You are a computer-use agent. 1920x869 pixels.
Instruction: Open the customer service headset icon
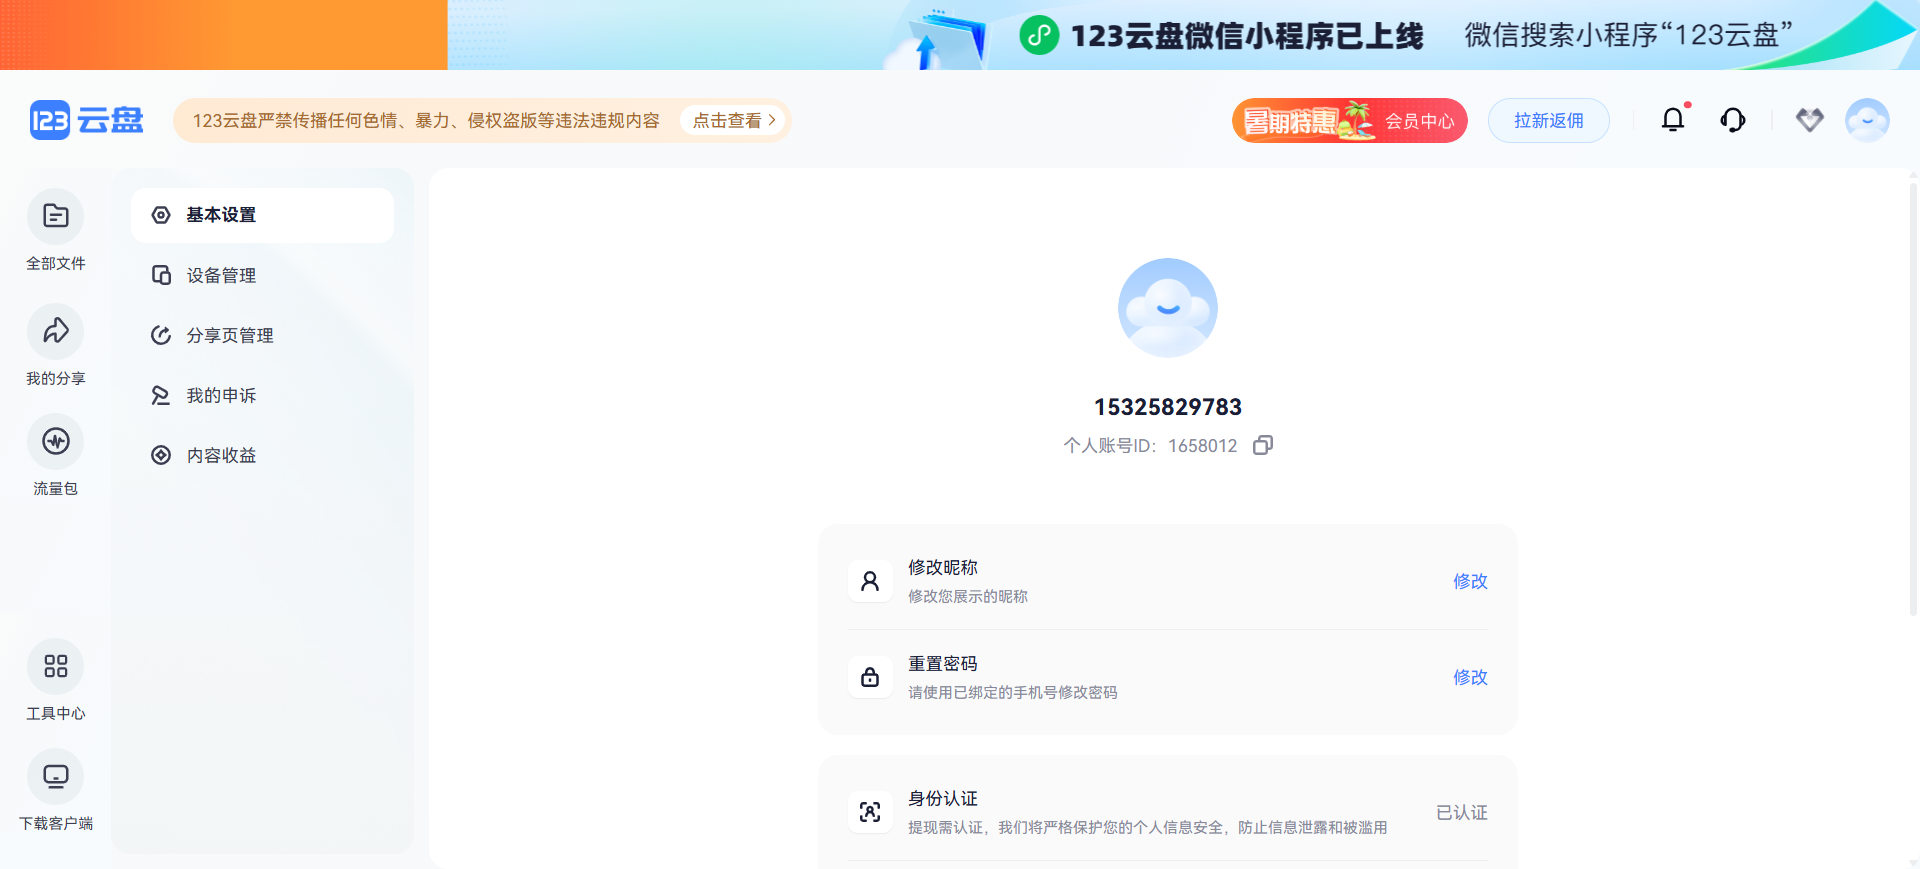(x=1733, y=120)
